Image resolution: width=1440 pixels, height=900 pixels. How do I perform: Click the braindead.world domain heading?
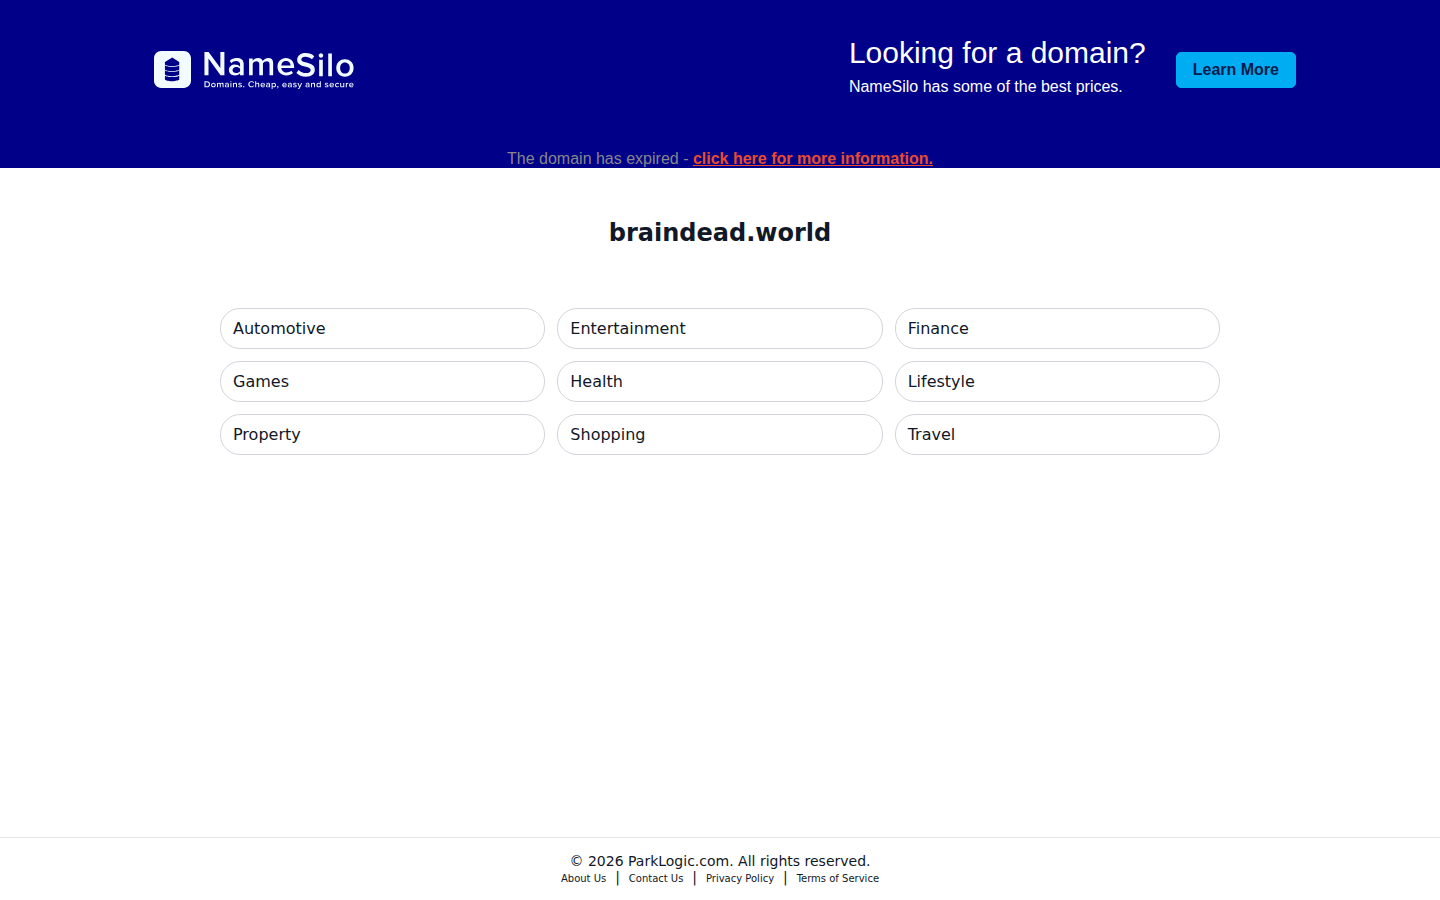coord(719,231)
